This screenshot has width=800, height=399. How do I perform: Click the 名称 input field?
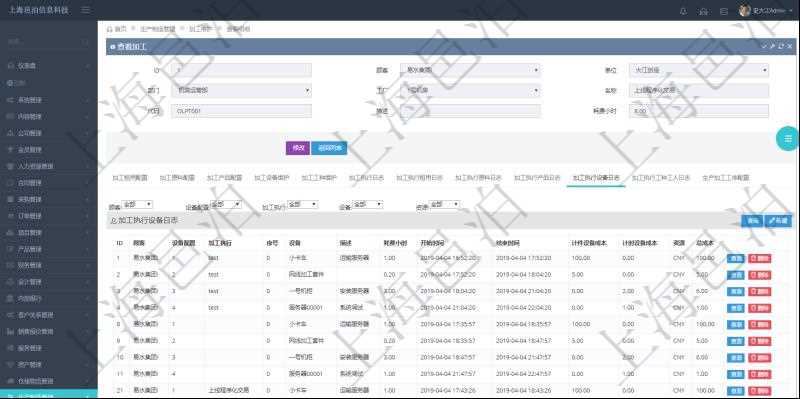[698, 91]
